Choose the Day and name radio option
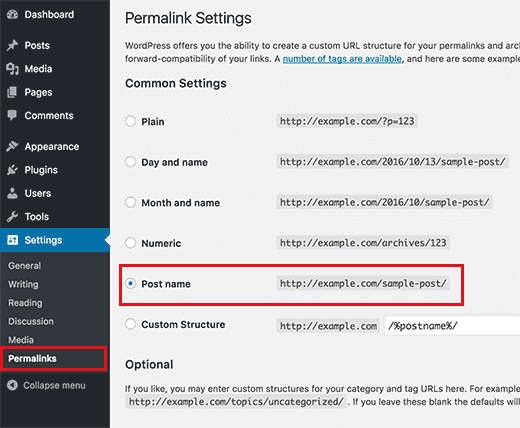 pyautogui.click(x=130, y=162)
